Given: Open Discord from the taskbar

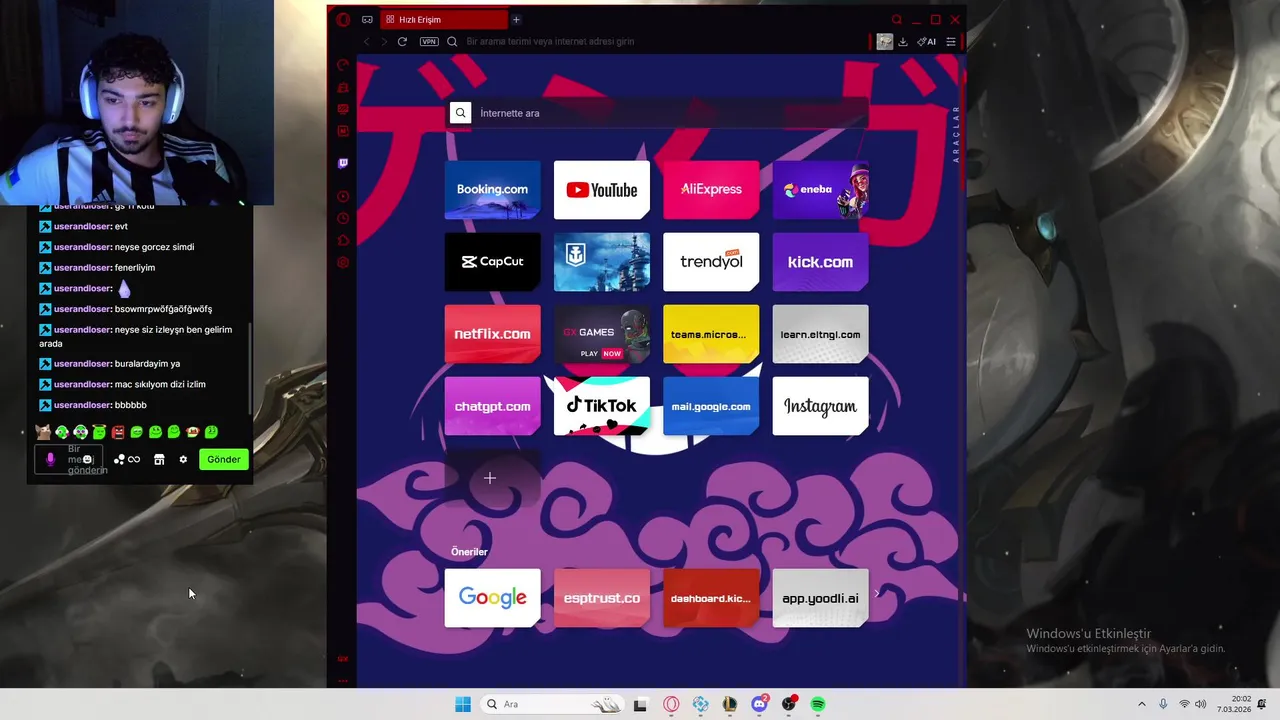Looking at the screenshot, I should [x=759, y=704].
